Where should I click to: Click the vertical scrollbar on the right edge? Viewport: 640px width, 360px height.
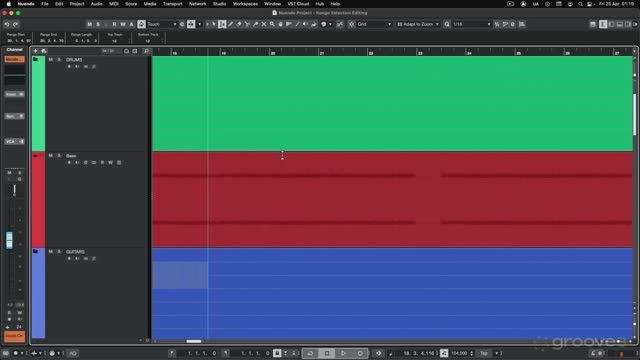(635, 114)
